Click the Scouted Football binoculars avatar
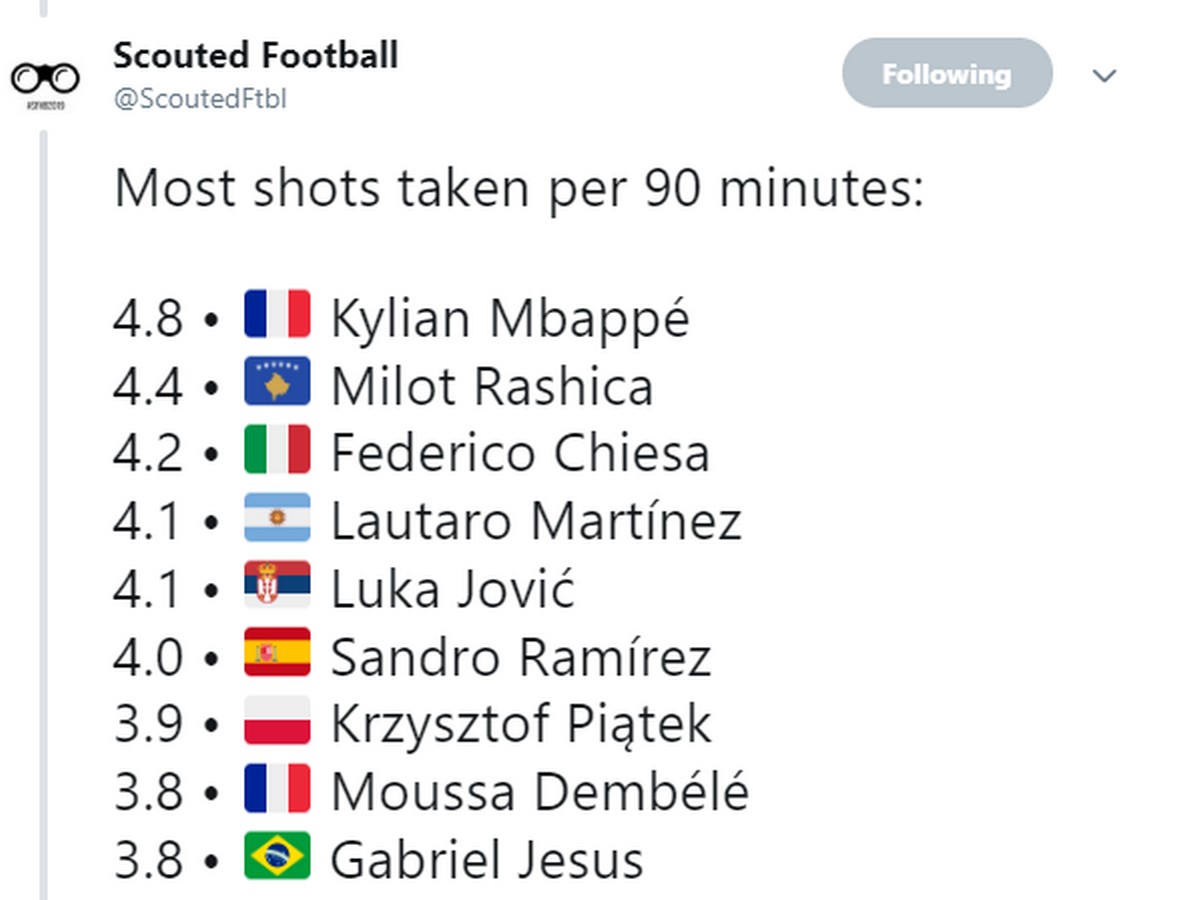Image resolution: width=1179 pixels, height=900 pixels. [x=45, y=78]
